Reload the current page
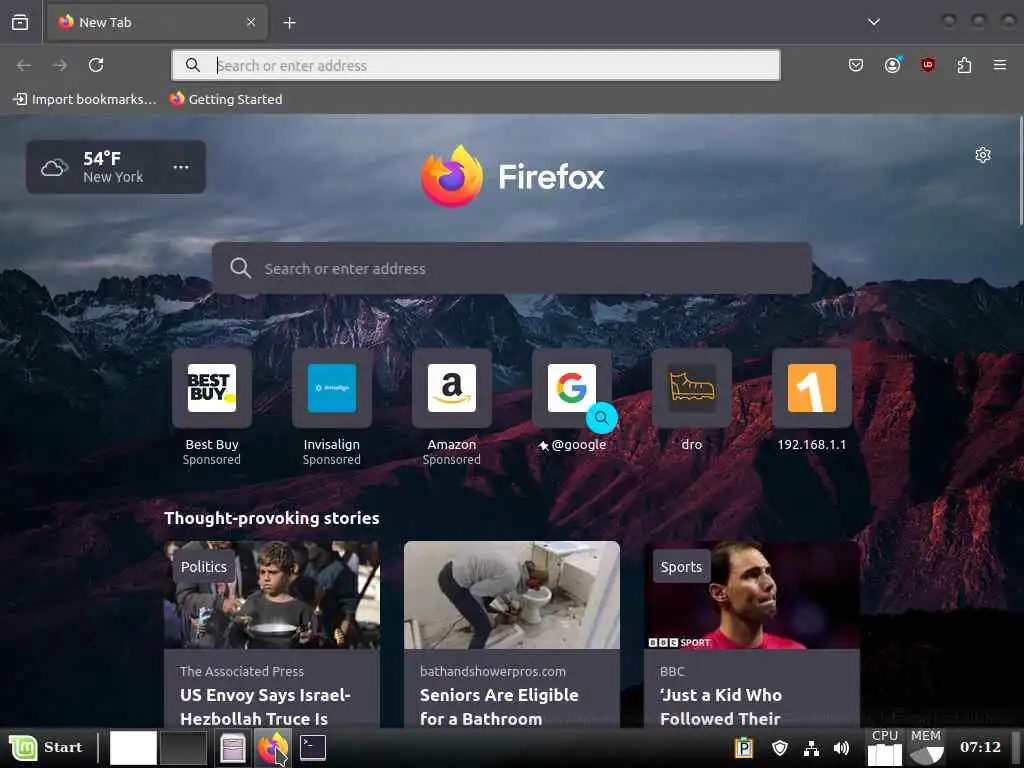This screenshot has height=768, width=1024. coord(96,65)
